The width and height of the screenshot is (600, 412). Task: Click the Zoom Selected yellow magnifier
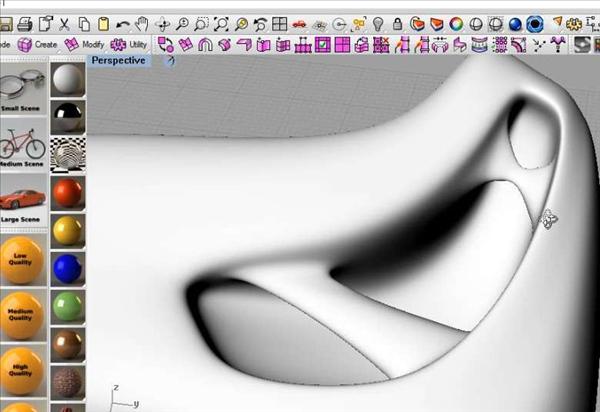tap(241, 24)
